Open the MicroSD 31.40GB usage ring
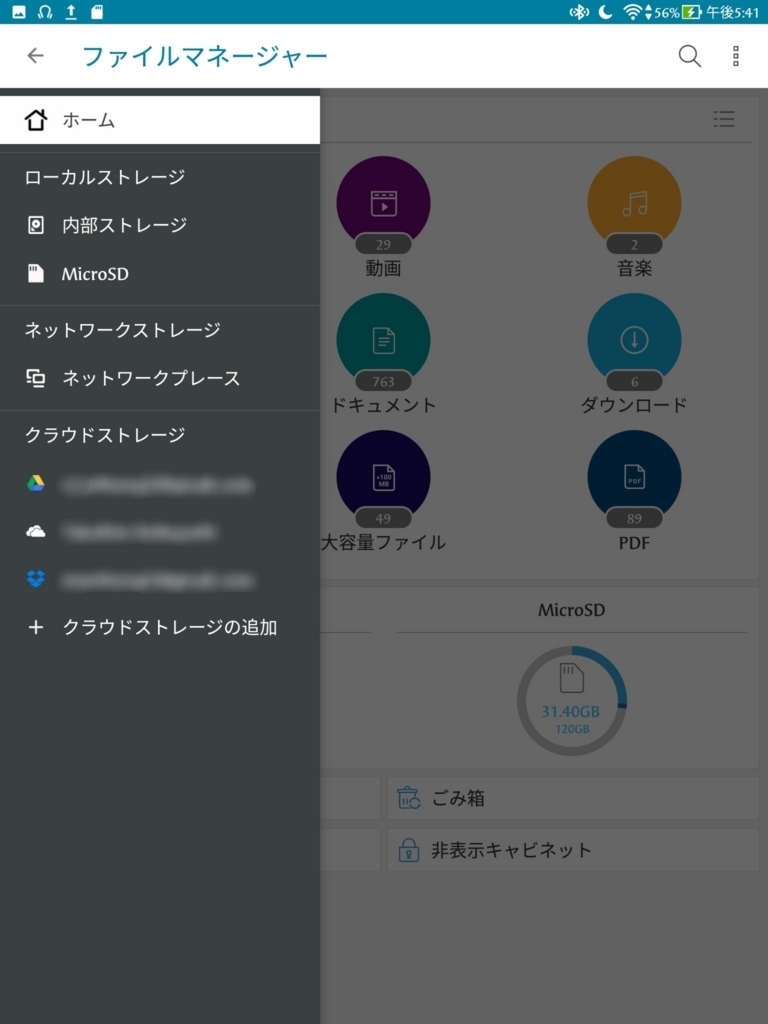 click(x=571, y=701)
